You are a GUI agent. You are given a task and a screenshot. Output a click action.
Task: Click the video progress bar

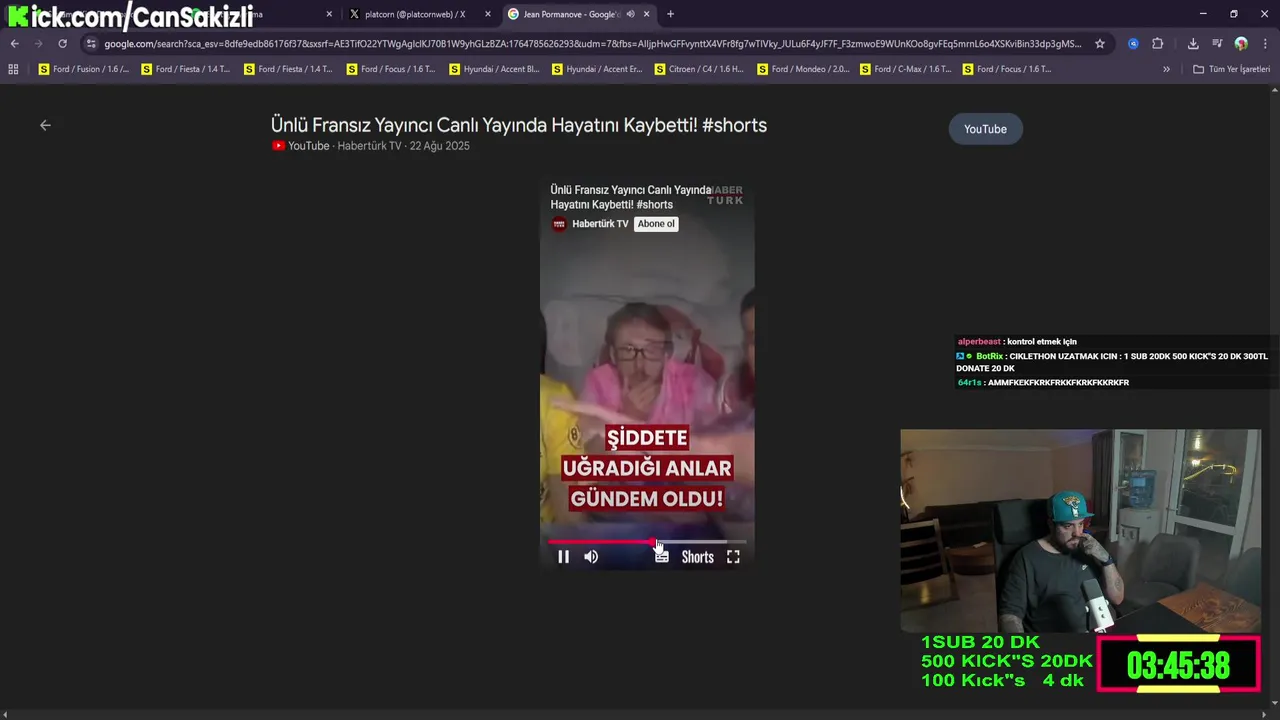tap(647, 542)
